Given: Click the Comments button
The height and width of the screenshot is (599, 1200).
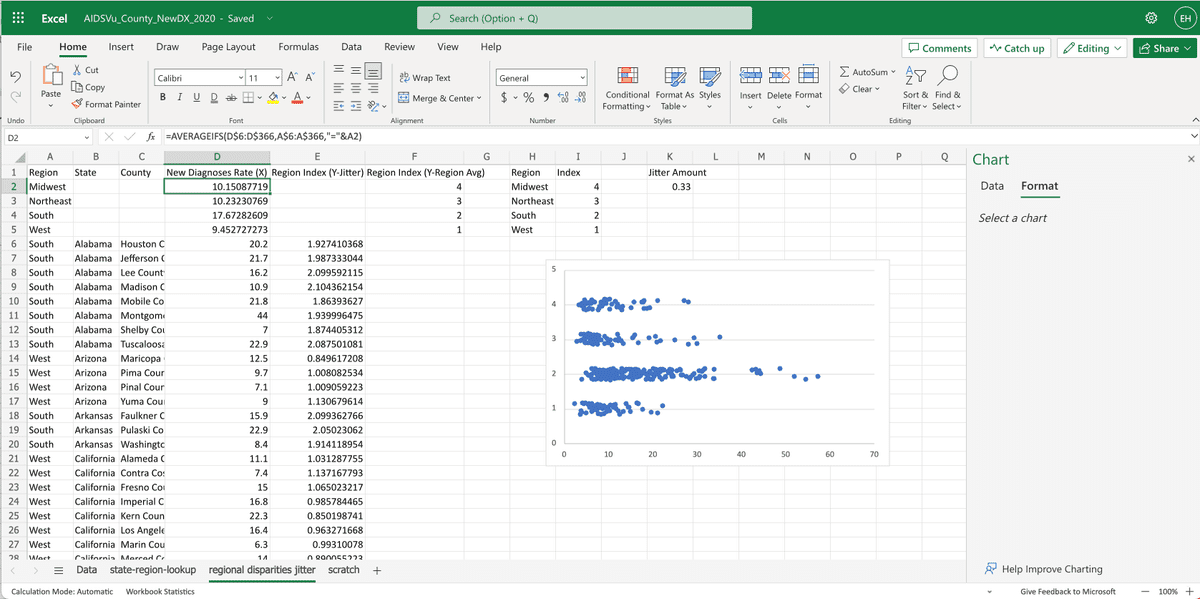Looking at the screenshot, I should pos(939,47).
